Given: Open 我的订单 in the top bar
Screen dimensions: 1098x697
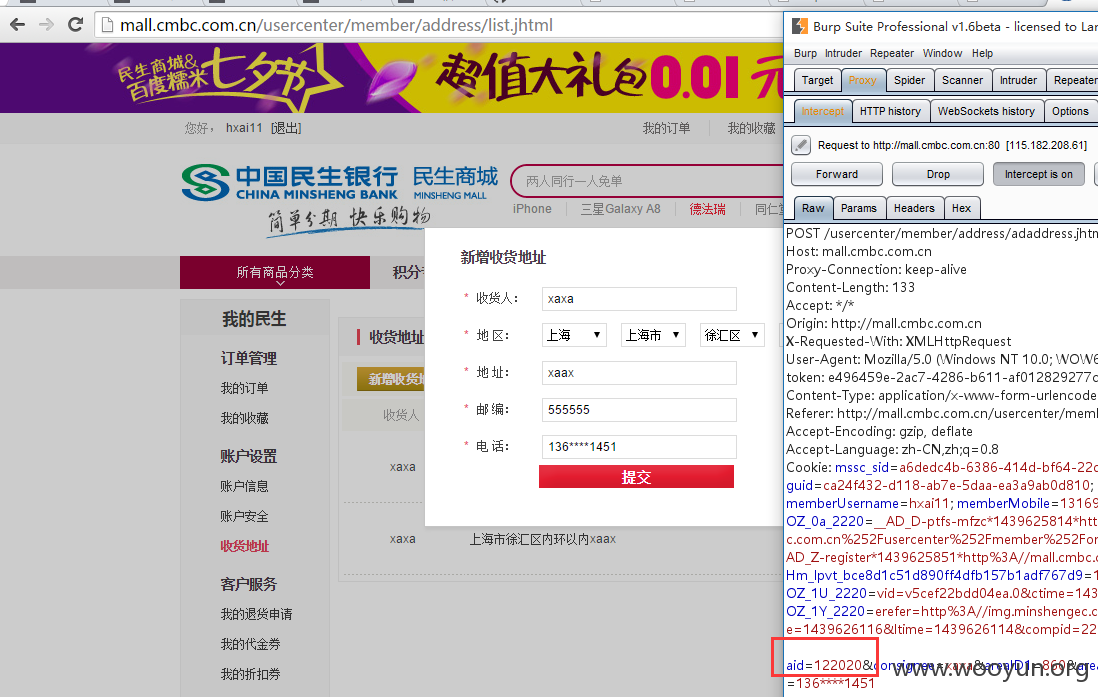Looking at the screenshot, I should (x=667, y=128).
